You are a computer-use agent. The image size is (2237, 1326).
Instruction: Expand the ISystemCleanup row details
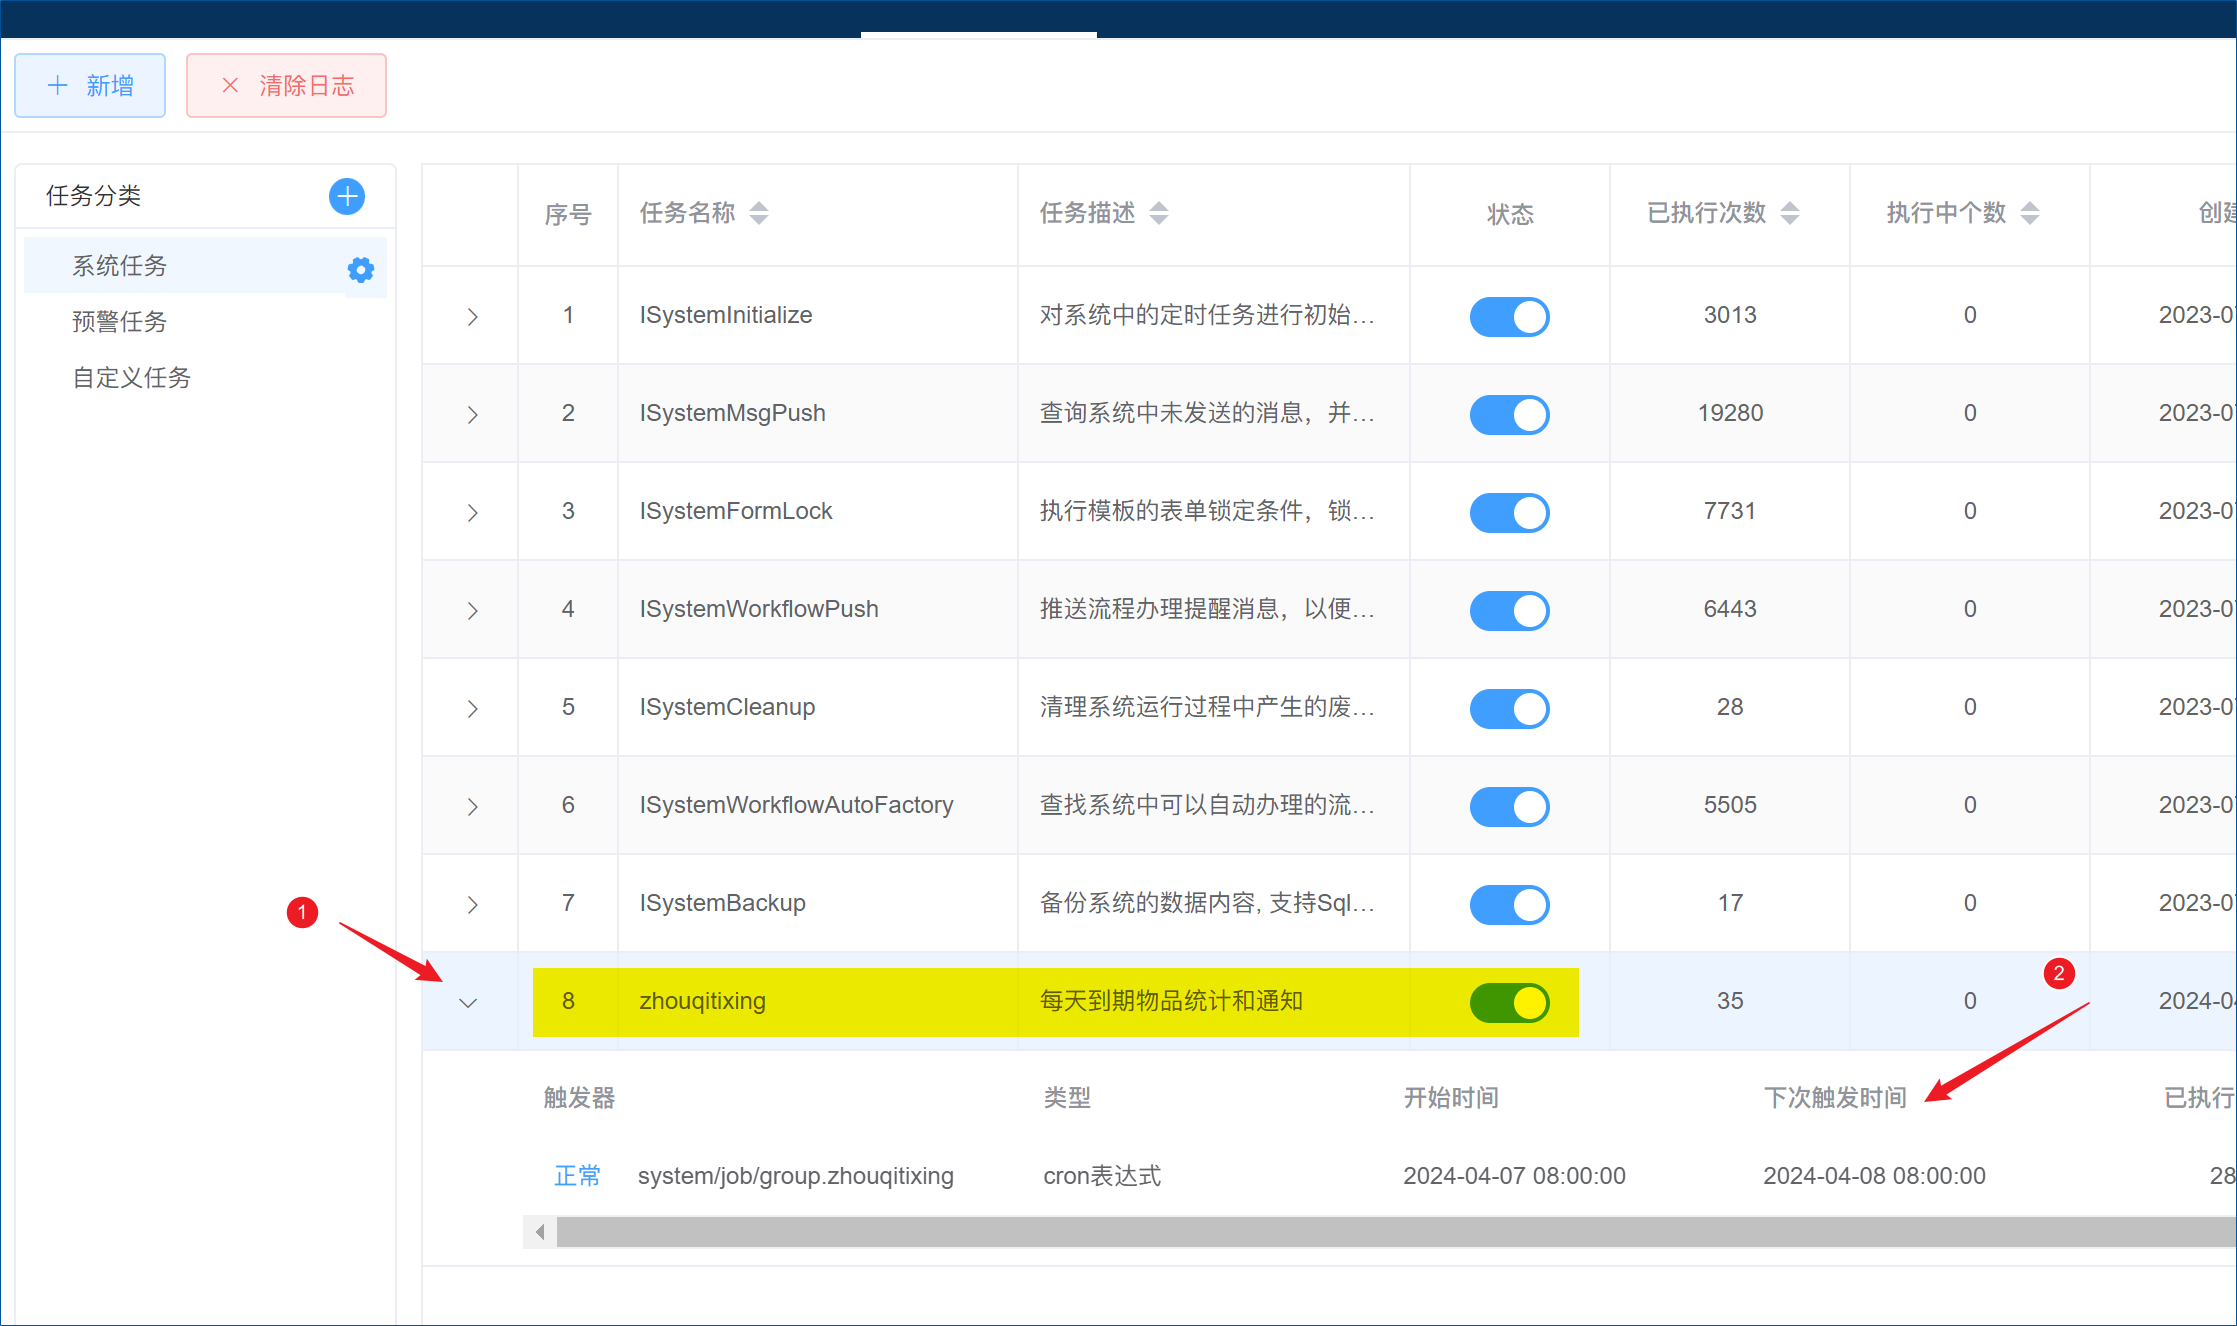coord(472,708)
